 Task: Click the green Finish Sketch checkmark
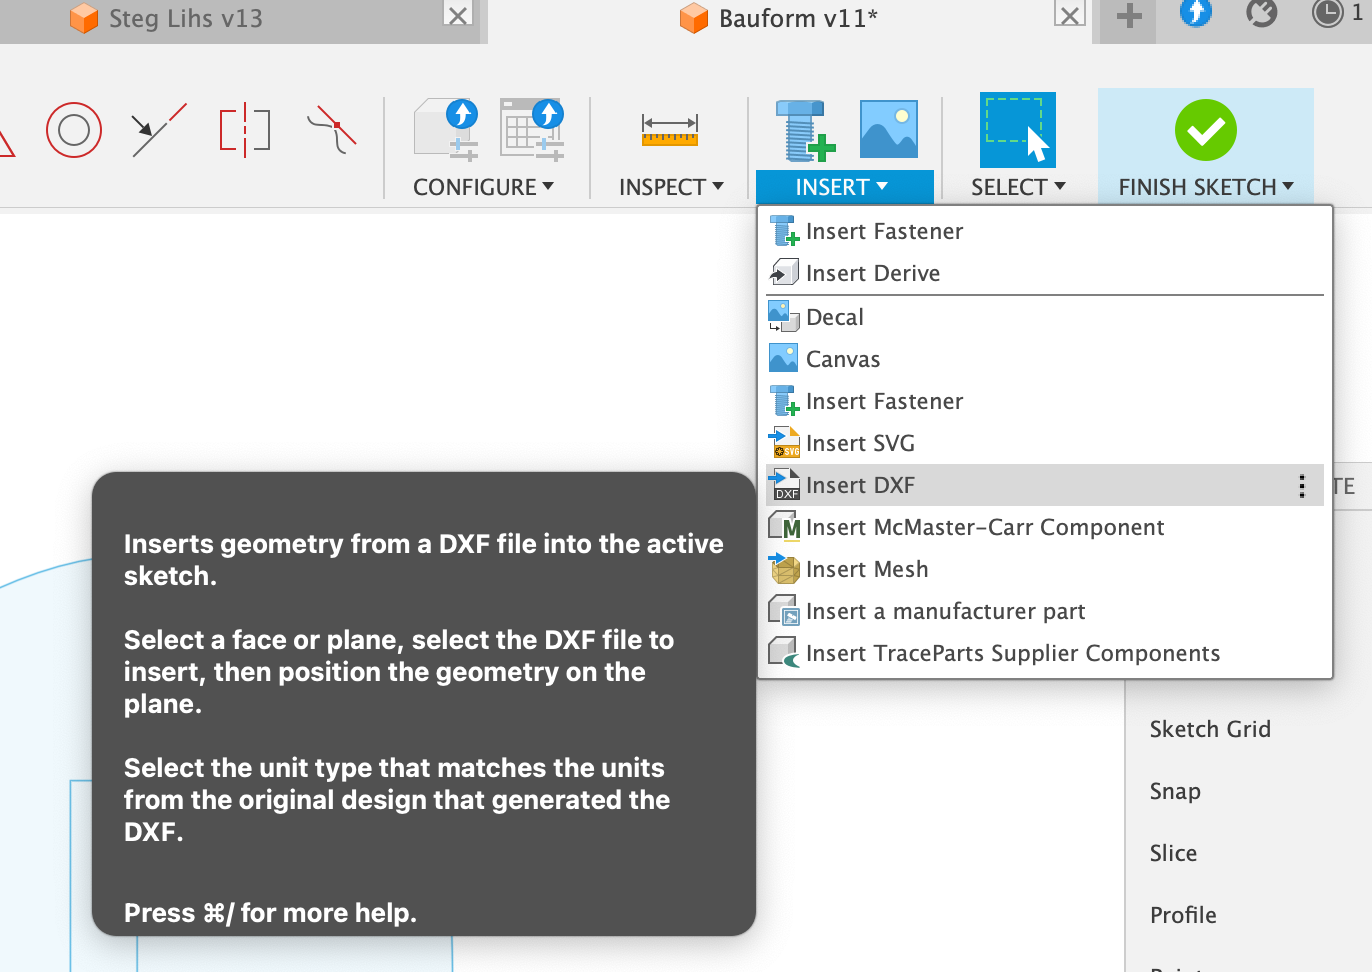(1205, 130)
